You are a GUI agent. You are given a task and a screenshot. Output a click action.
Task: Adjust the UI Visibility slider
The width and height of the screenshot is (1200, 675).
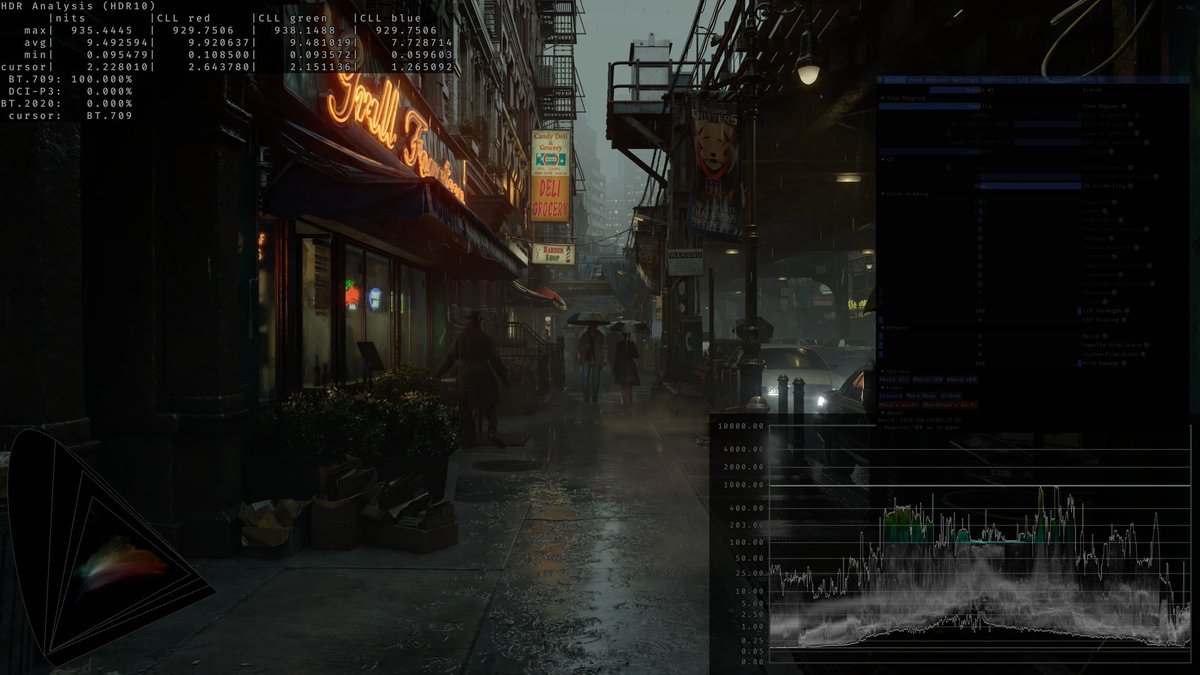click(980, 186)
